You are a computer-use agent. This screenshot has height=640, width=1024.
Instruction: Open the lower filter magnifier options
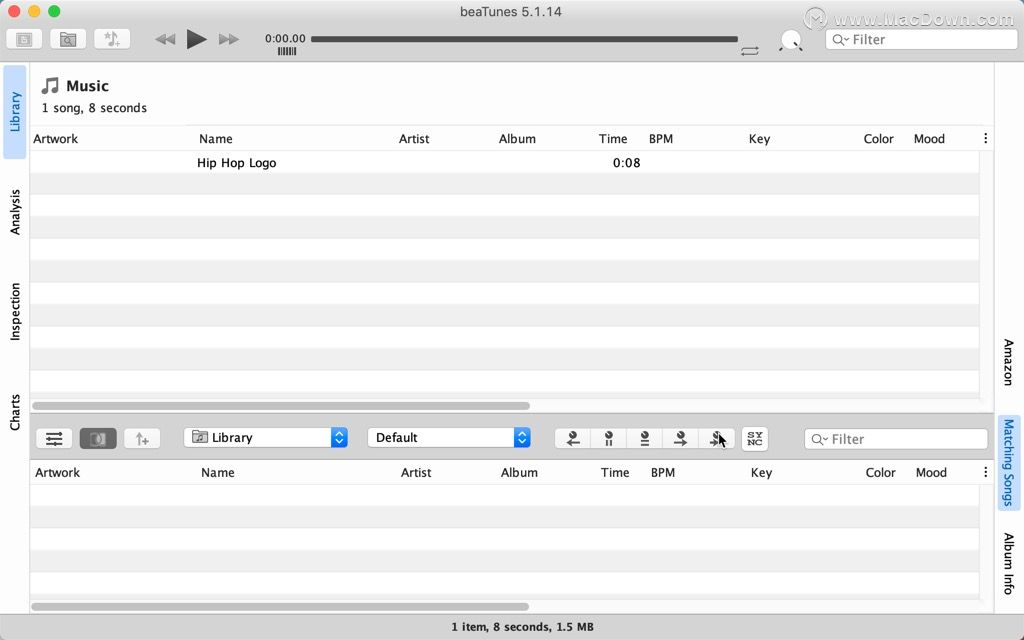point(818,440)
